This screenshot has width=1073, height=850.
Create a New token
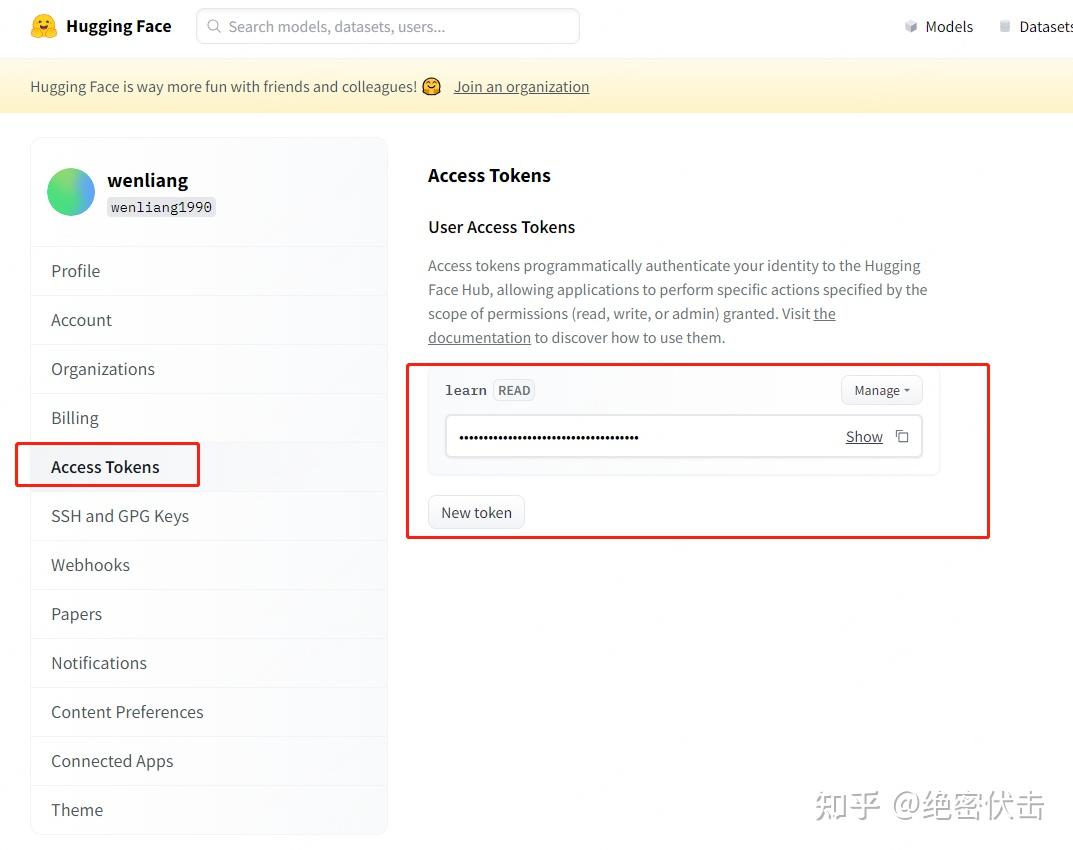(476, 513)
